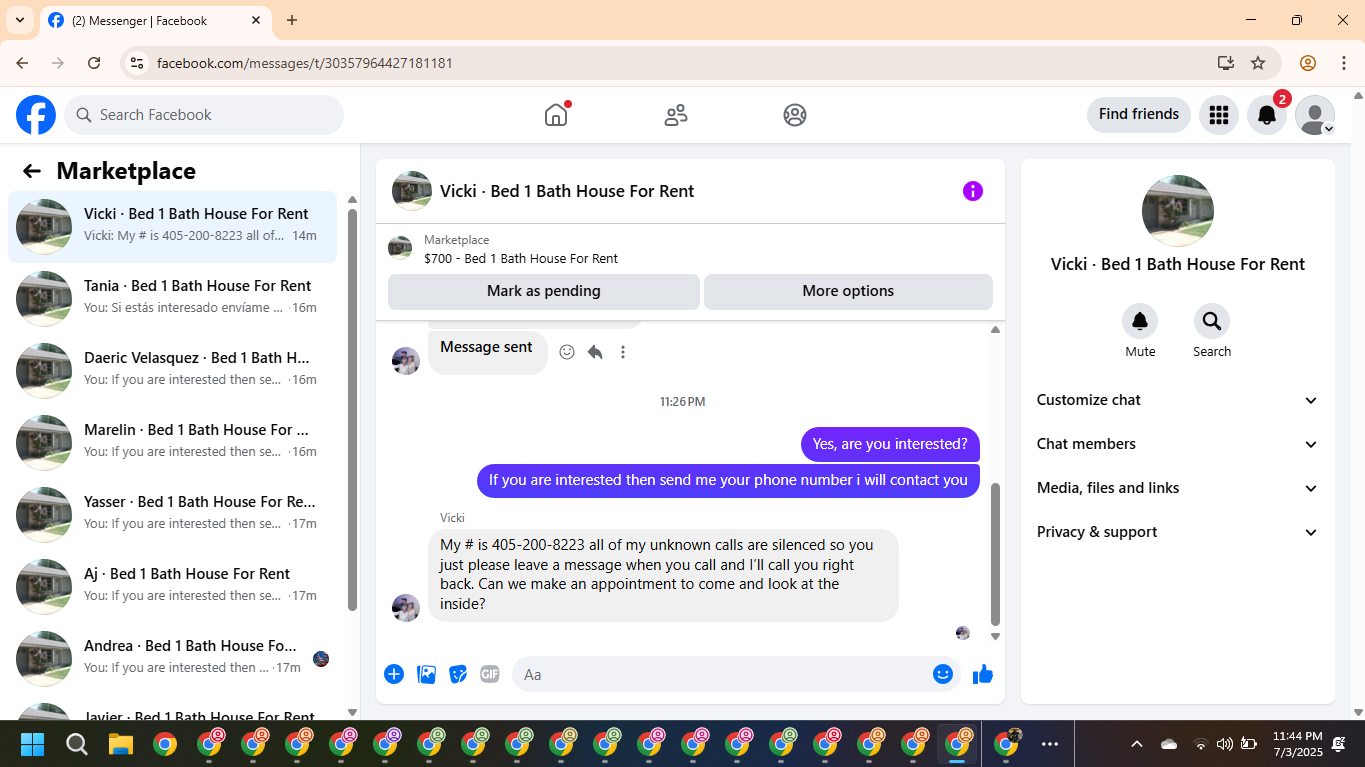Click More options button
1365x767 pixels.
click(848, 291)
